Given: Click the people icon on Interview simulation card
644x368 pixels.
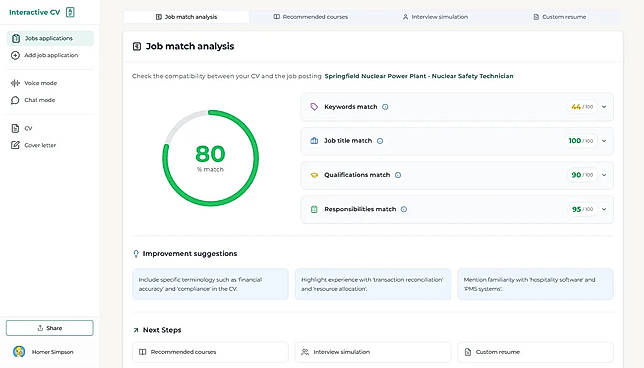Looking at the screenshot, I should coord(305,352).
